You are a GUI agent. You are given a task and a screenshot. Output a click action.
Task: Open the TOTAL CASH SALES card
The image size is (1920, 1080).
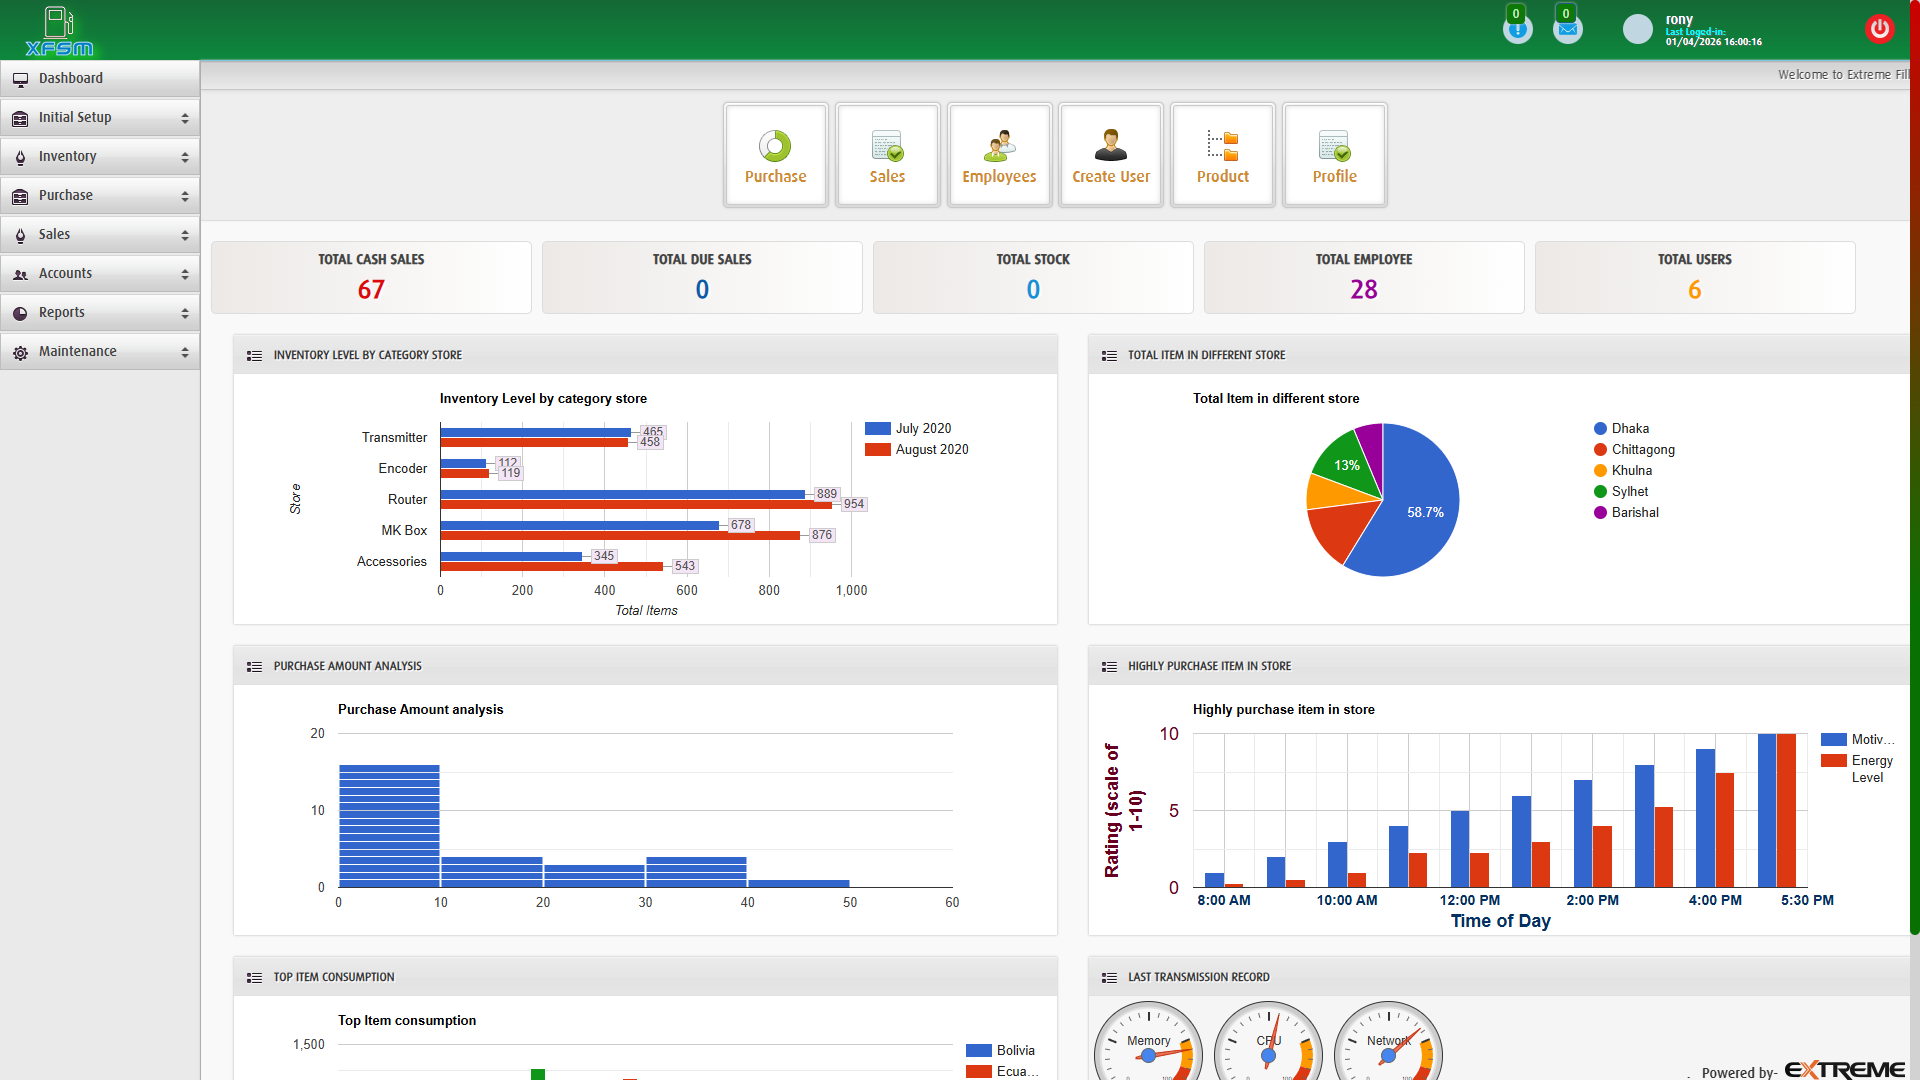click(370, 277)
